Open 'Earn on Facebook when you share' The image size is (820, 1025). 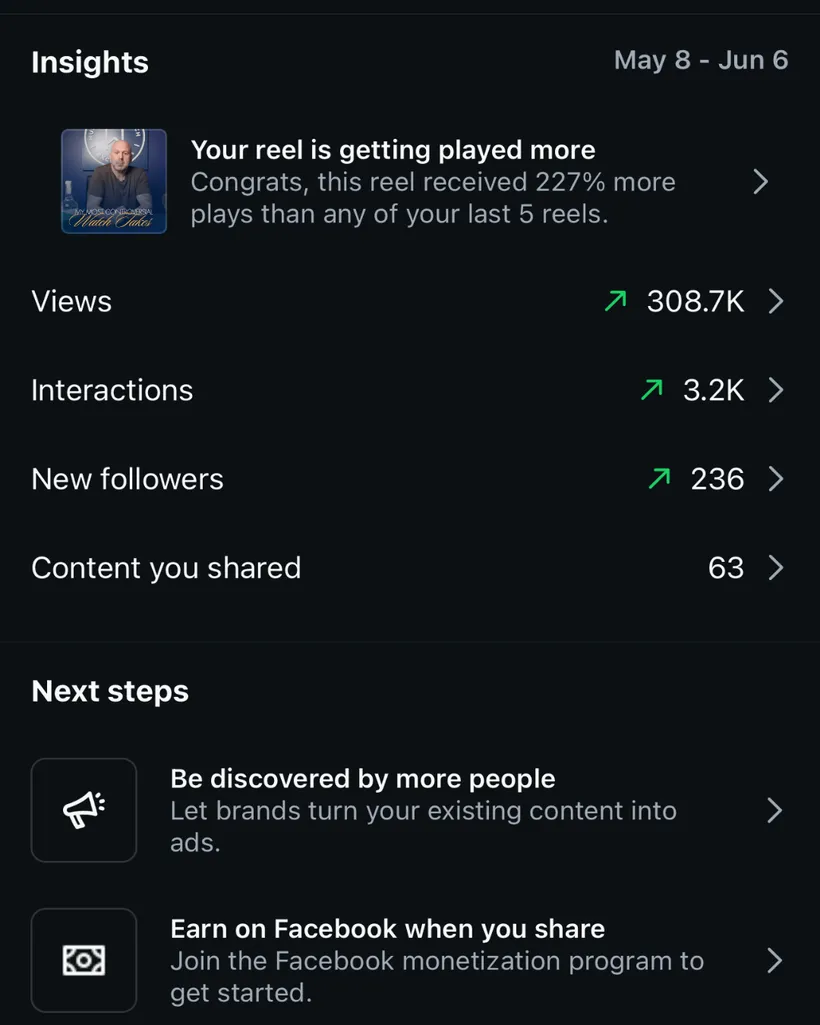pyautogui.click(x=388, y=929)
